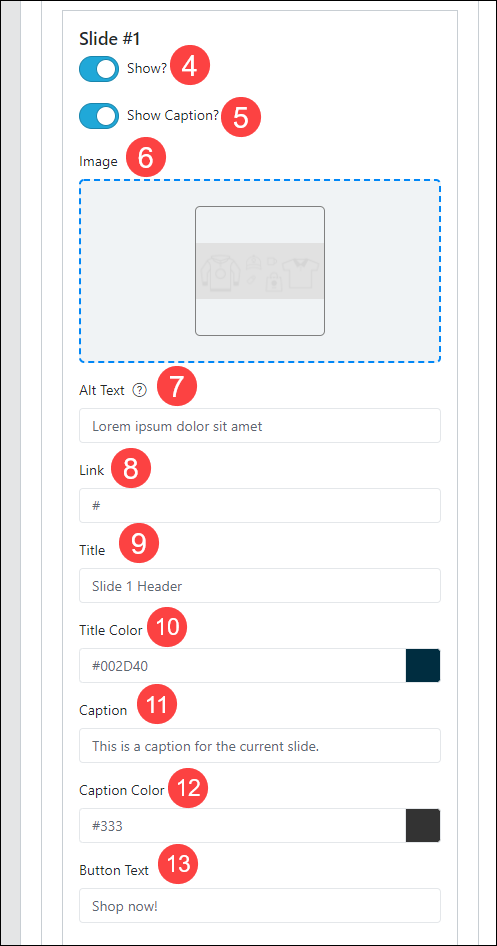Click the slide image thumbnail preview
497x946 pixels.
coord(260,271)
